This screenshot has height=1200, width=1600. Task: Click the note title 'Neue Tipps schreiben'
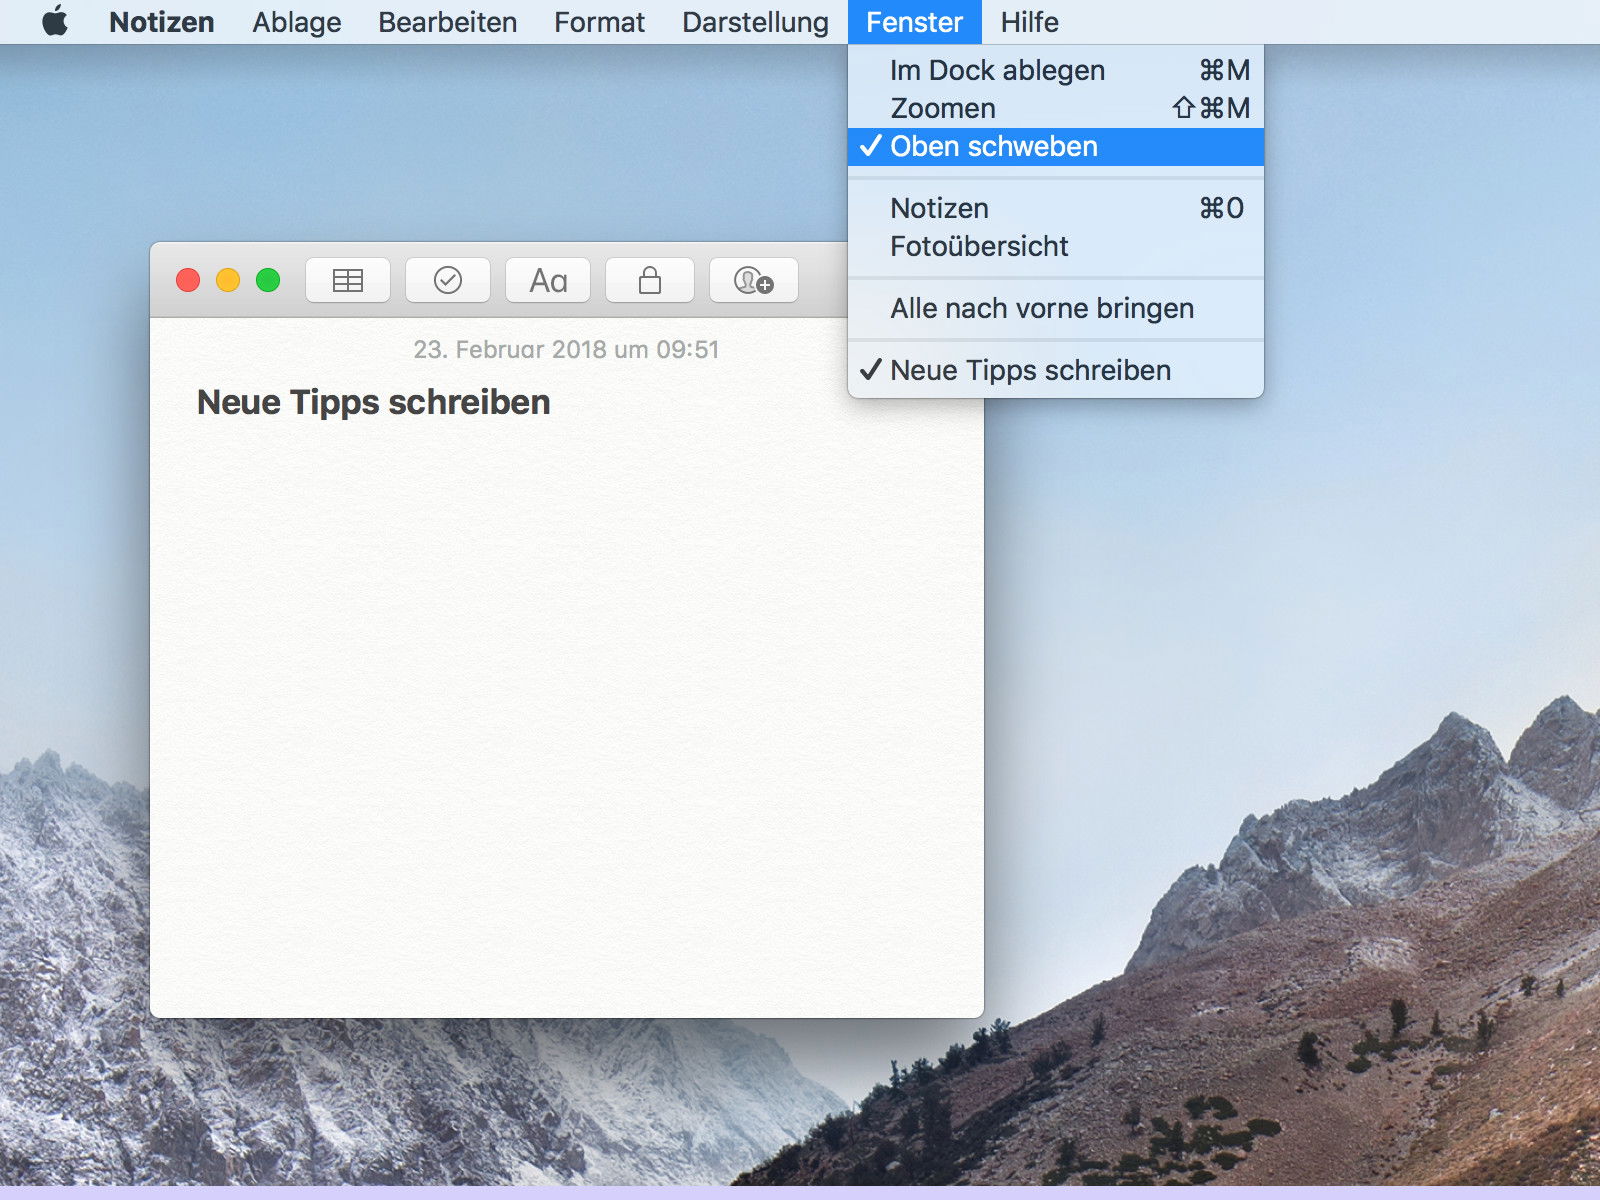(x=373, y=403)
